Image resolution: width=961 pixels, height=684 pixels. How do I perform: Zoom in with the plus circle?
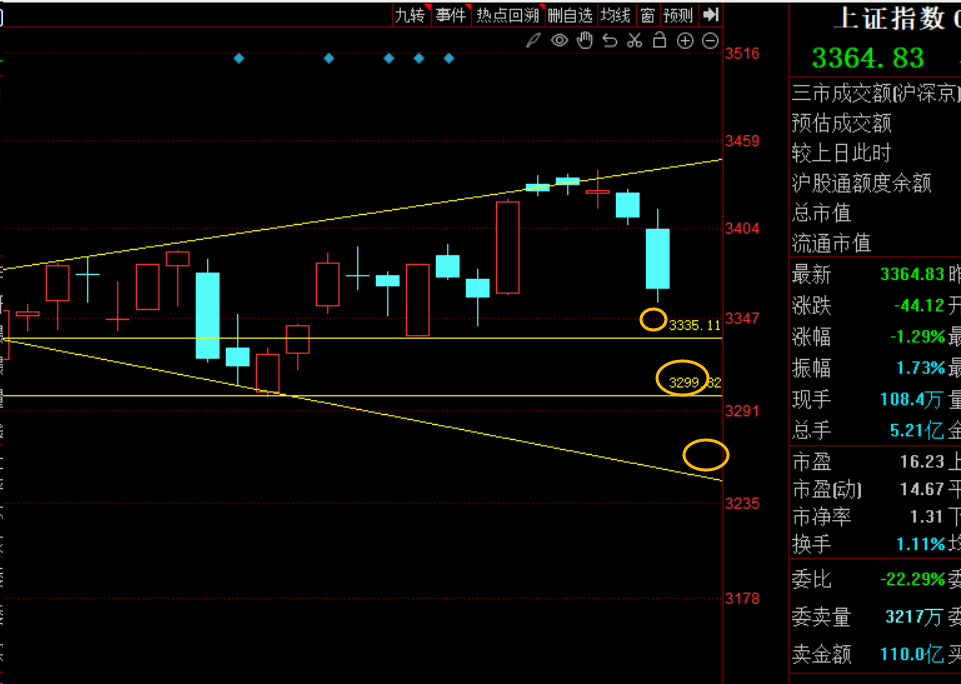click(x=685, y=41)
